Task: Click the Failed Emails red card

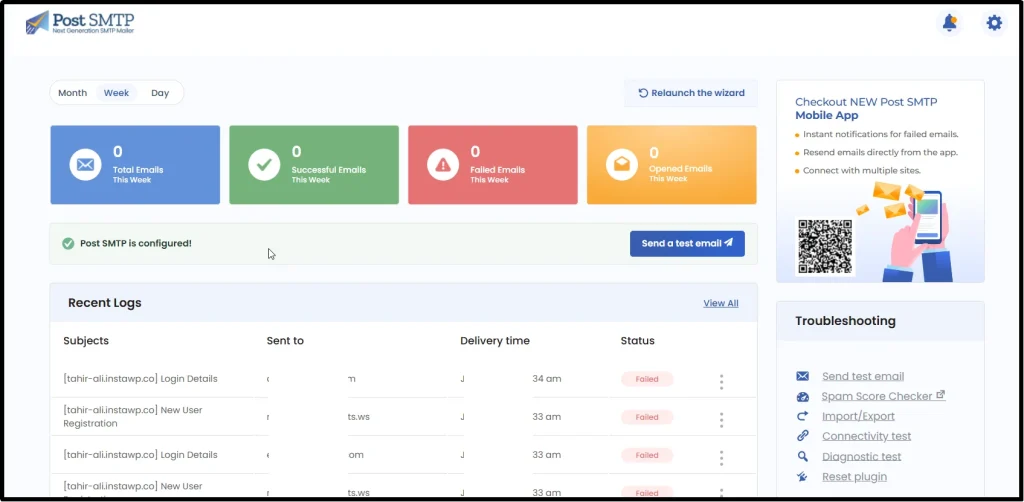Action: tap(493, 165)
